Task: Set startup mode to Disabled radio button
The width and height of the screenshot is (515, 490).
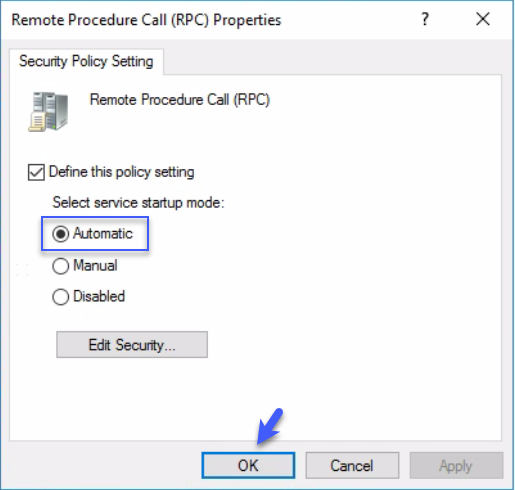Action: 60,297
